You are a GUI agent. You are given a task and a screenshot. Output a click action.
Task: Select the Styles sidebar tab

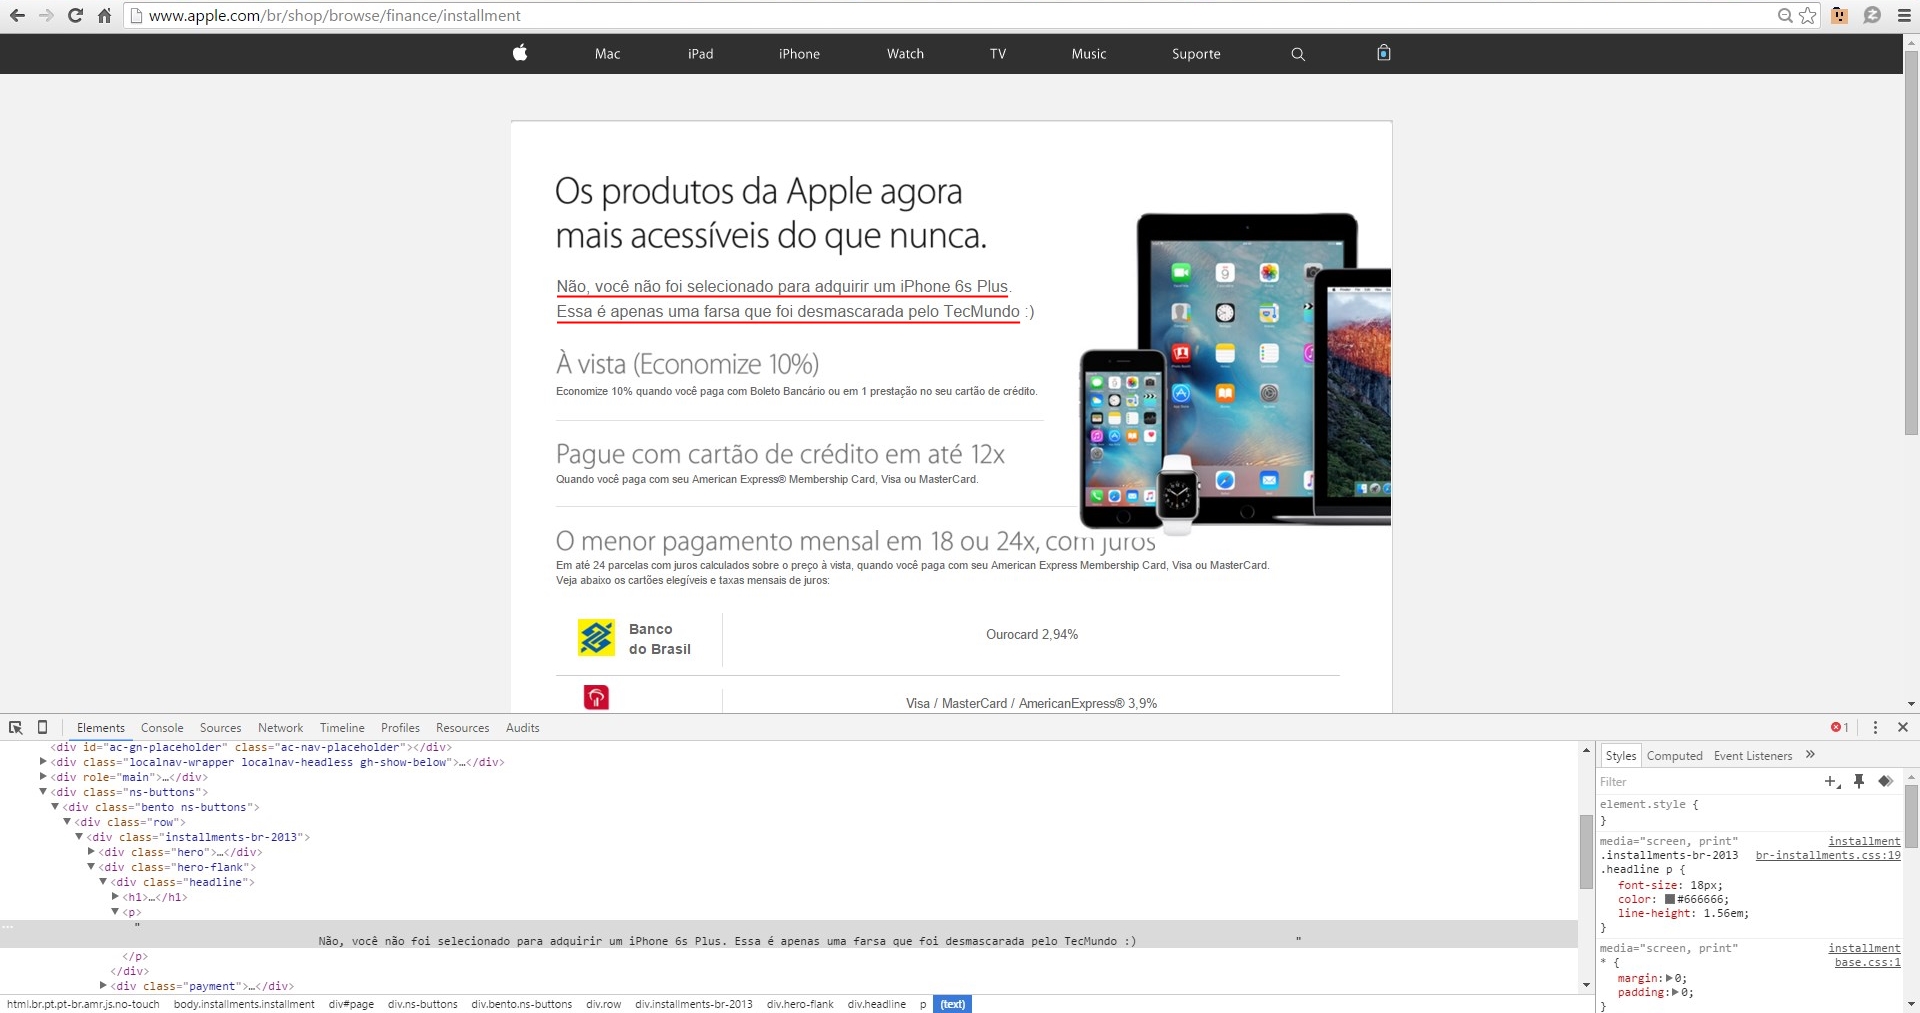(x=1620, y=756)
